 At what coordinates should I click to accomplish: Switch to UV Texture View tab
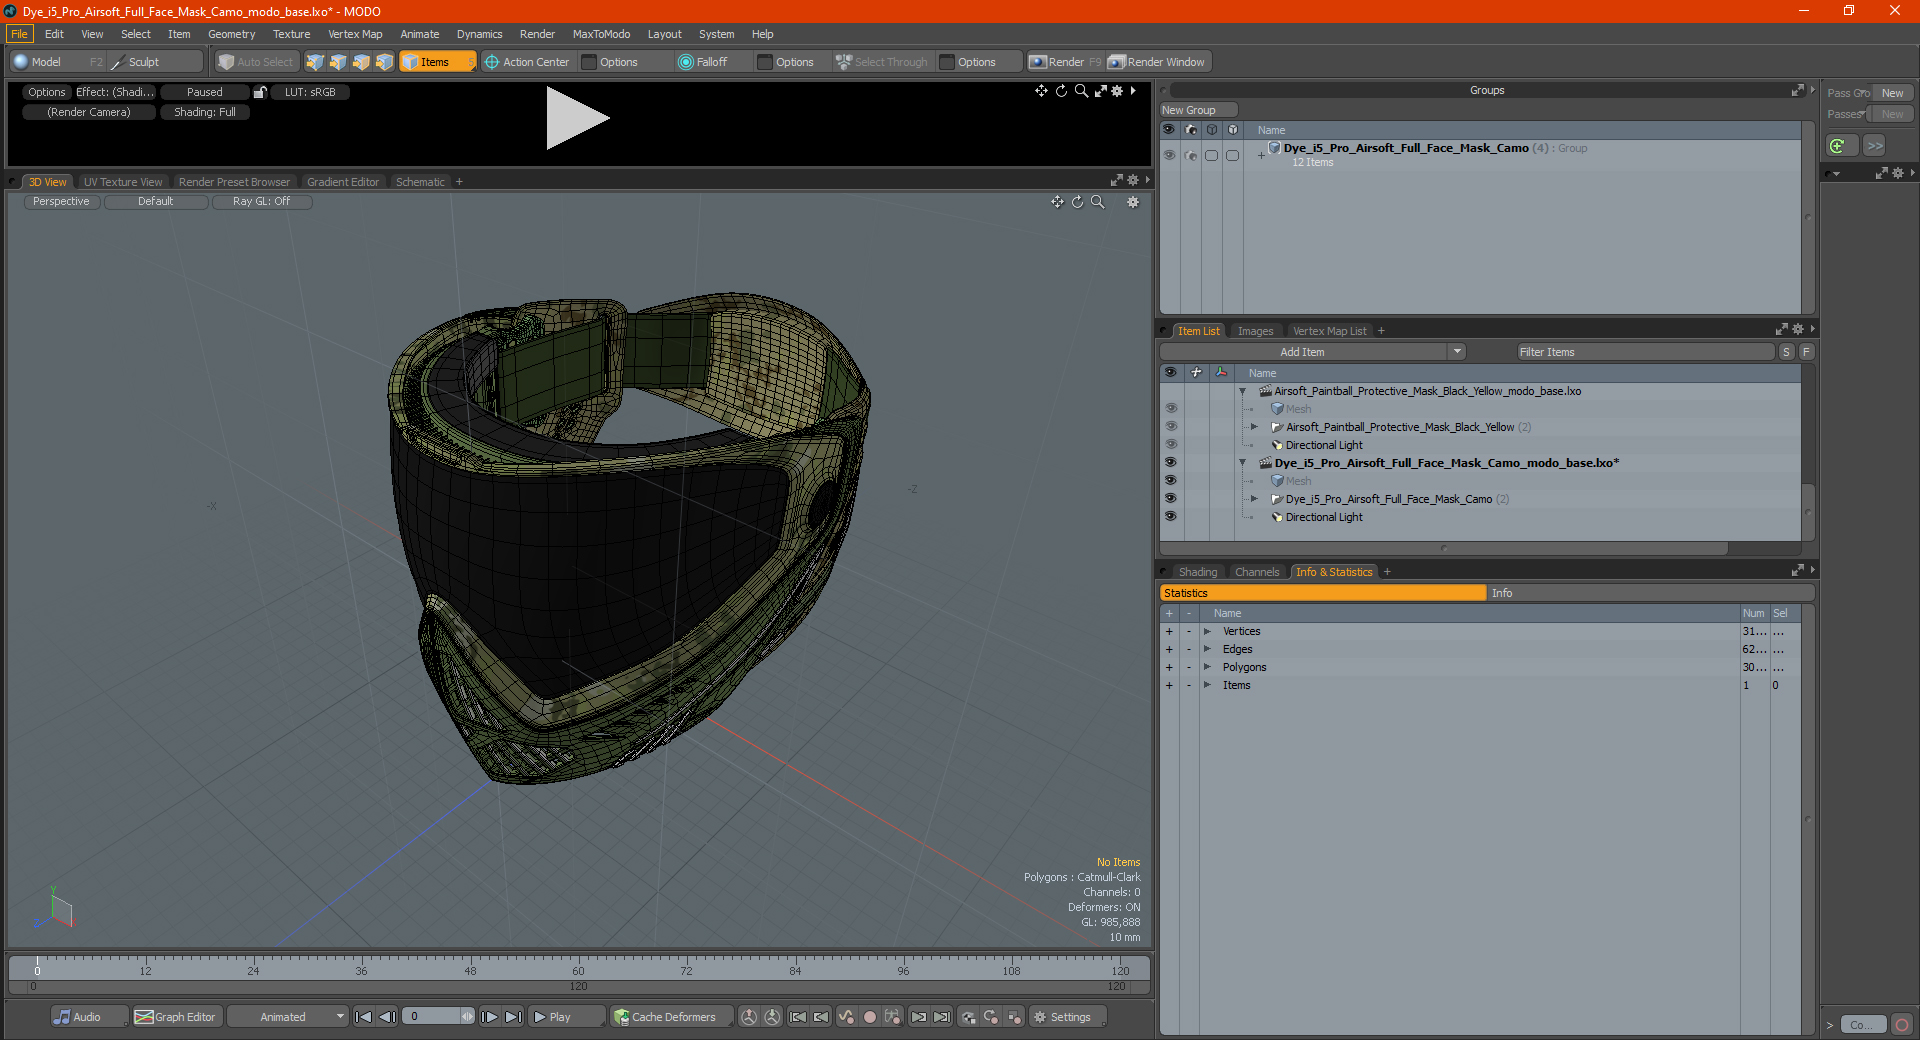[123, 182]
